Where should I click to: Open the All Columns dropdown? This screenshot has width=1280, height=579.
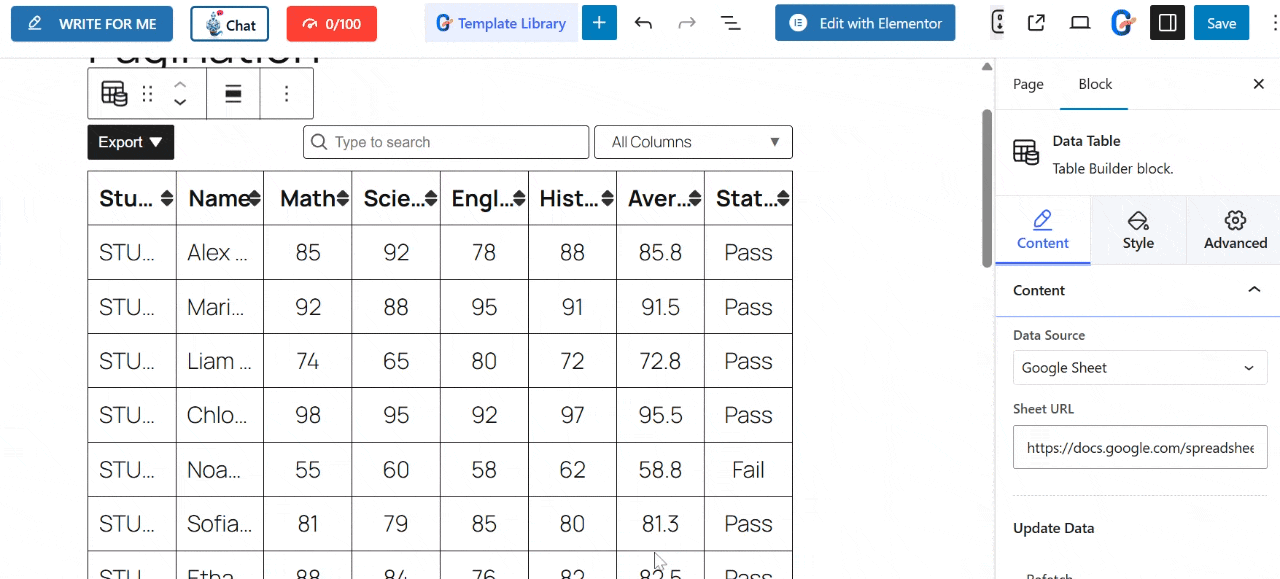[x=693, y=142]
